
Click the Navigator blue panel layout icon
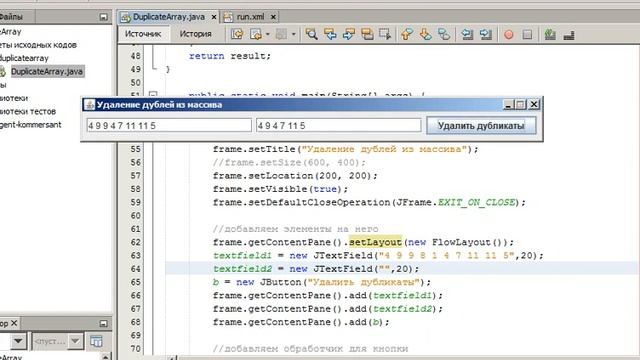tap(96, 341)
